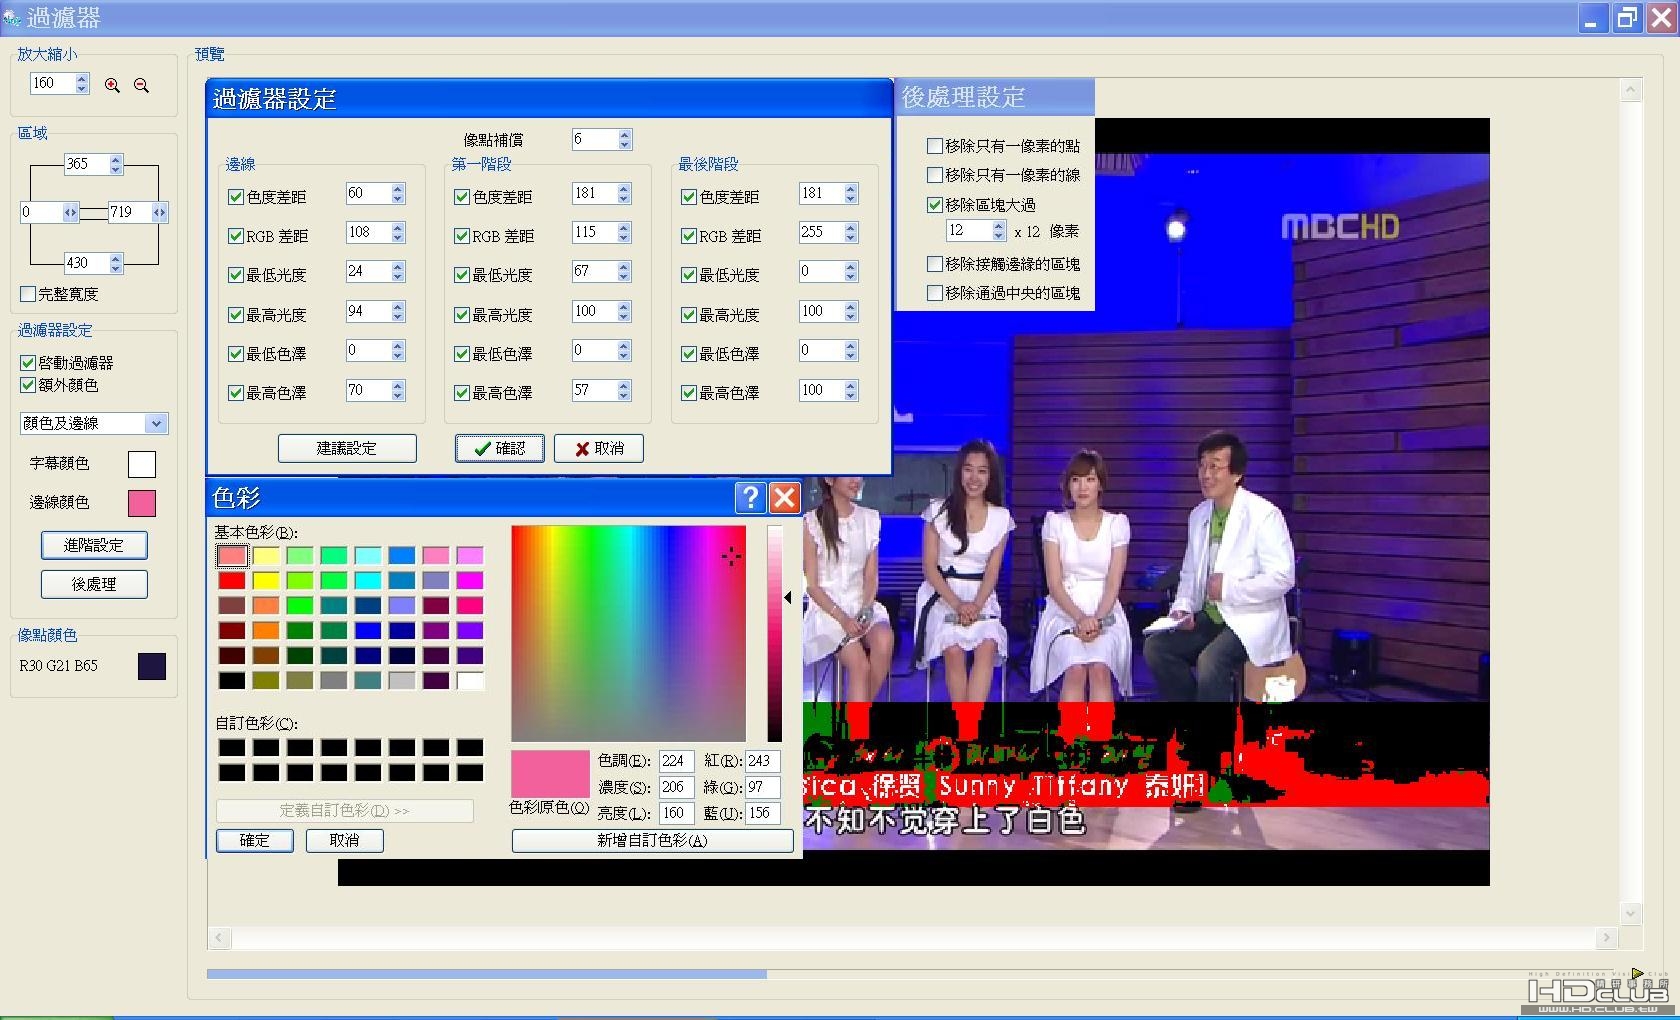Click the 後處理 button

point(94,584)
